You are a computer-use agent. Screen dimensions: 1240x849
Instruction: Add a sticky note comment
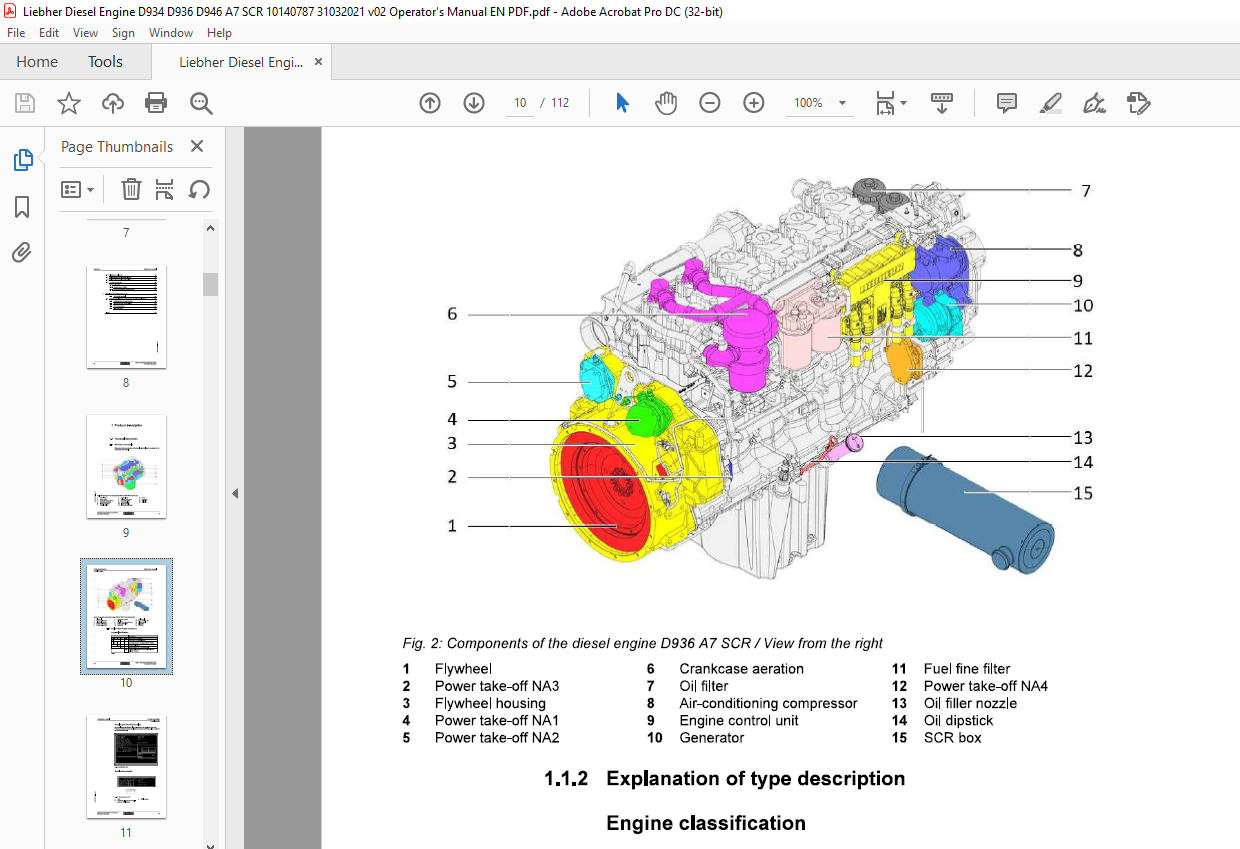[x=1007, y=103]
